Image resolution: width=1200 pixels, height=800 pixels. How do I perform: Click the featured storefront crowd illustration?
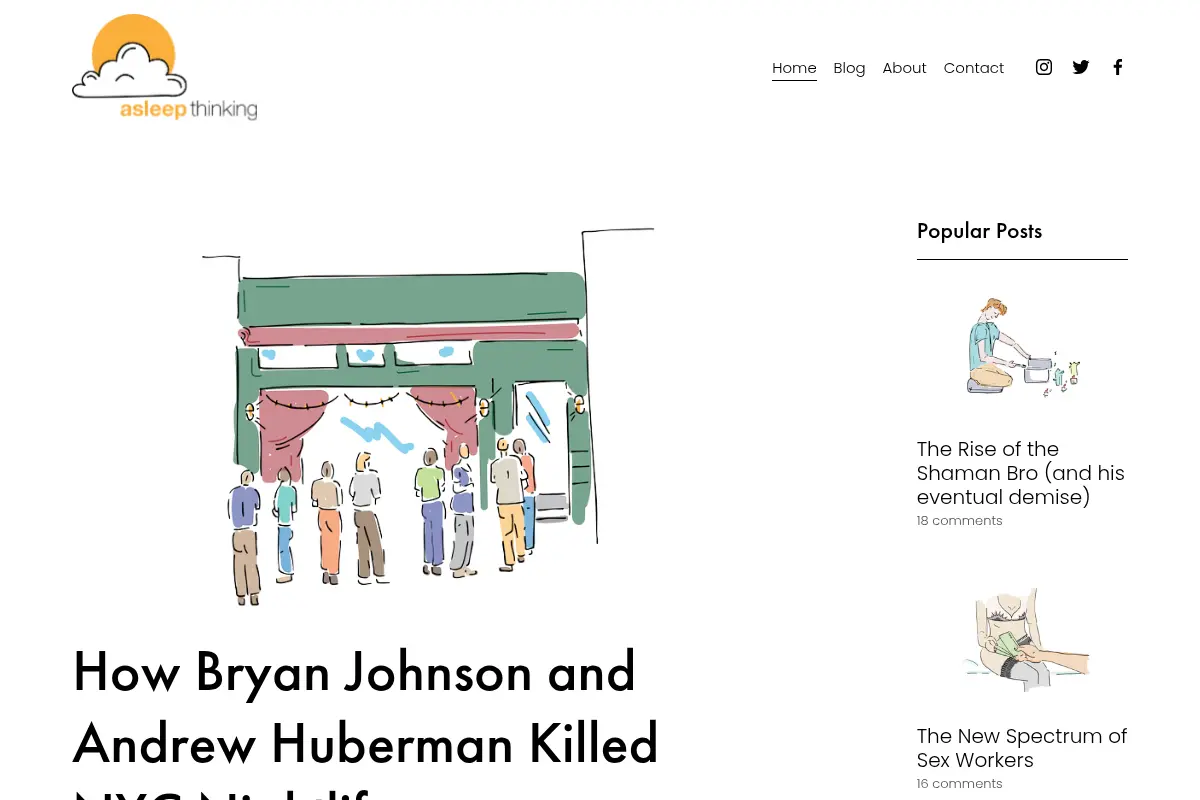pyautogui.click(x=428, y=417)
